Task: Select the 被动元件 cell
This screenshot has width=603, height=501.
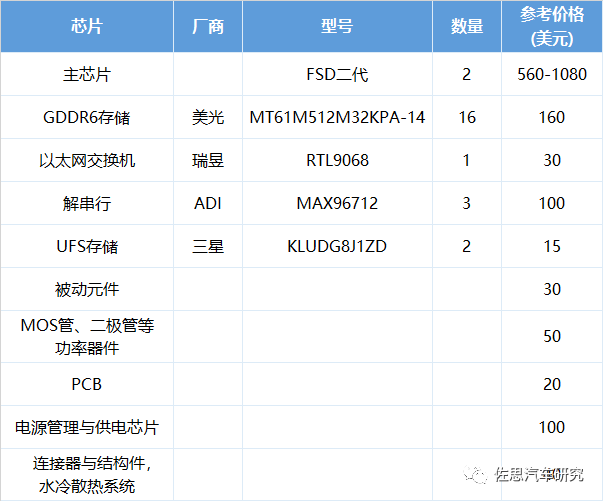Action: click(87, 289)
